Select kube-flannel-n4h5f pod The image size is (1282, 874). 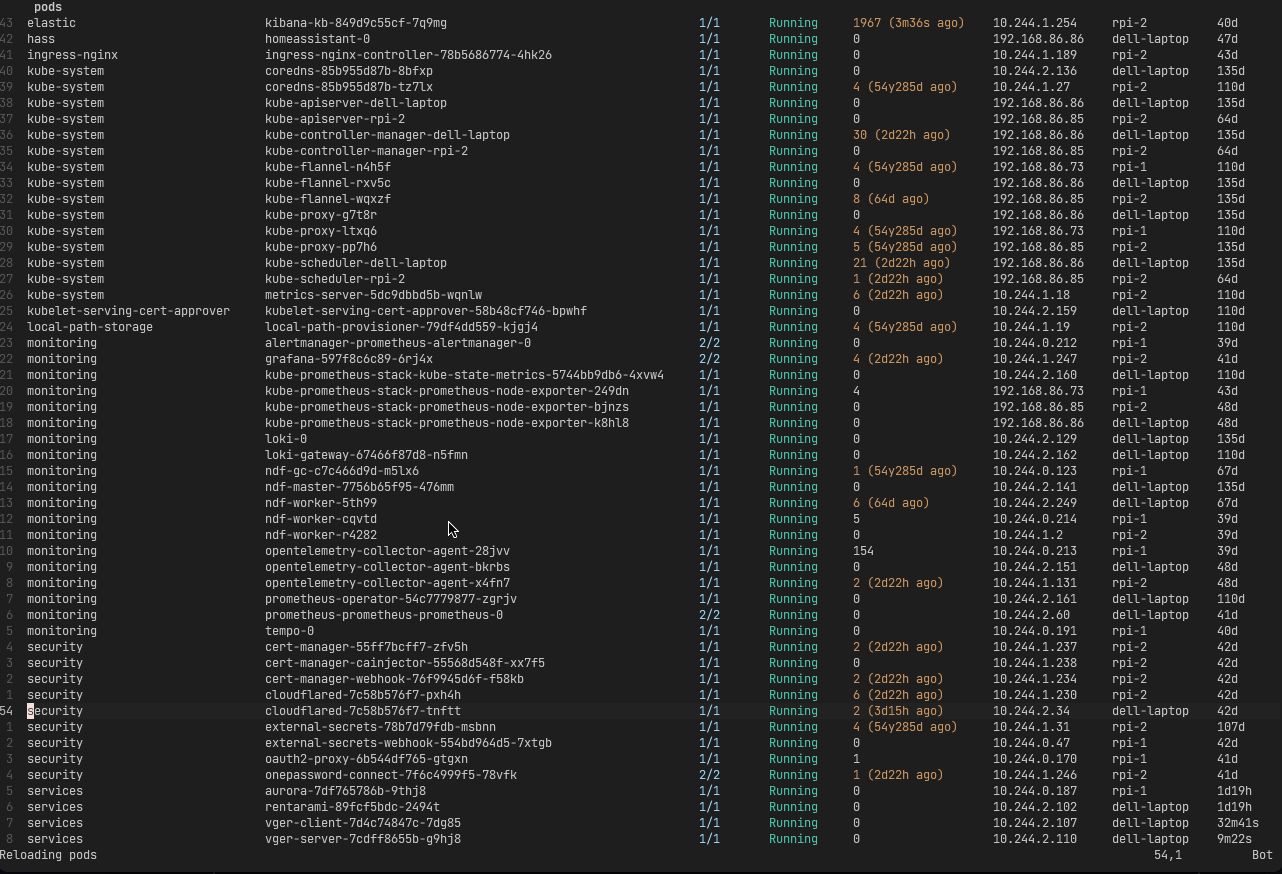click(328, 167)
